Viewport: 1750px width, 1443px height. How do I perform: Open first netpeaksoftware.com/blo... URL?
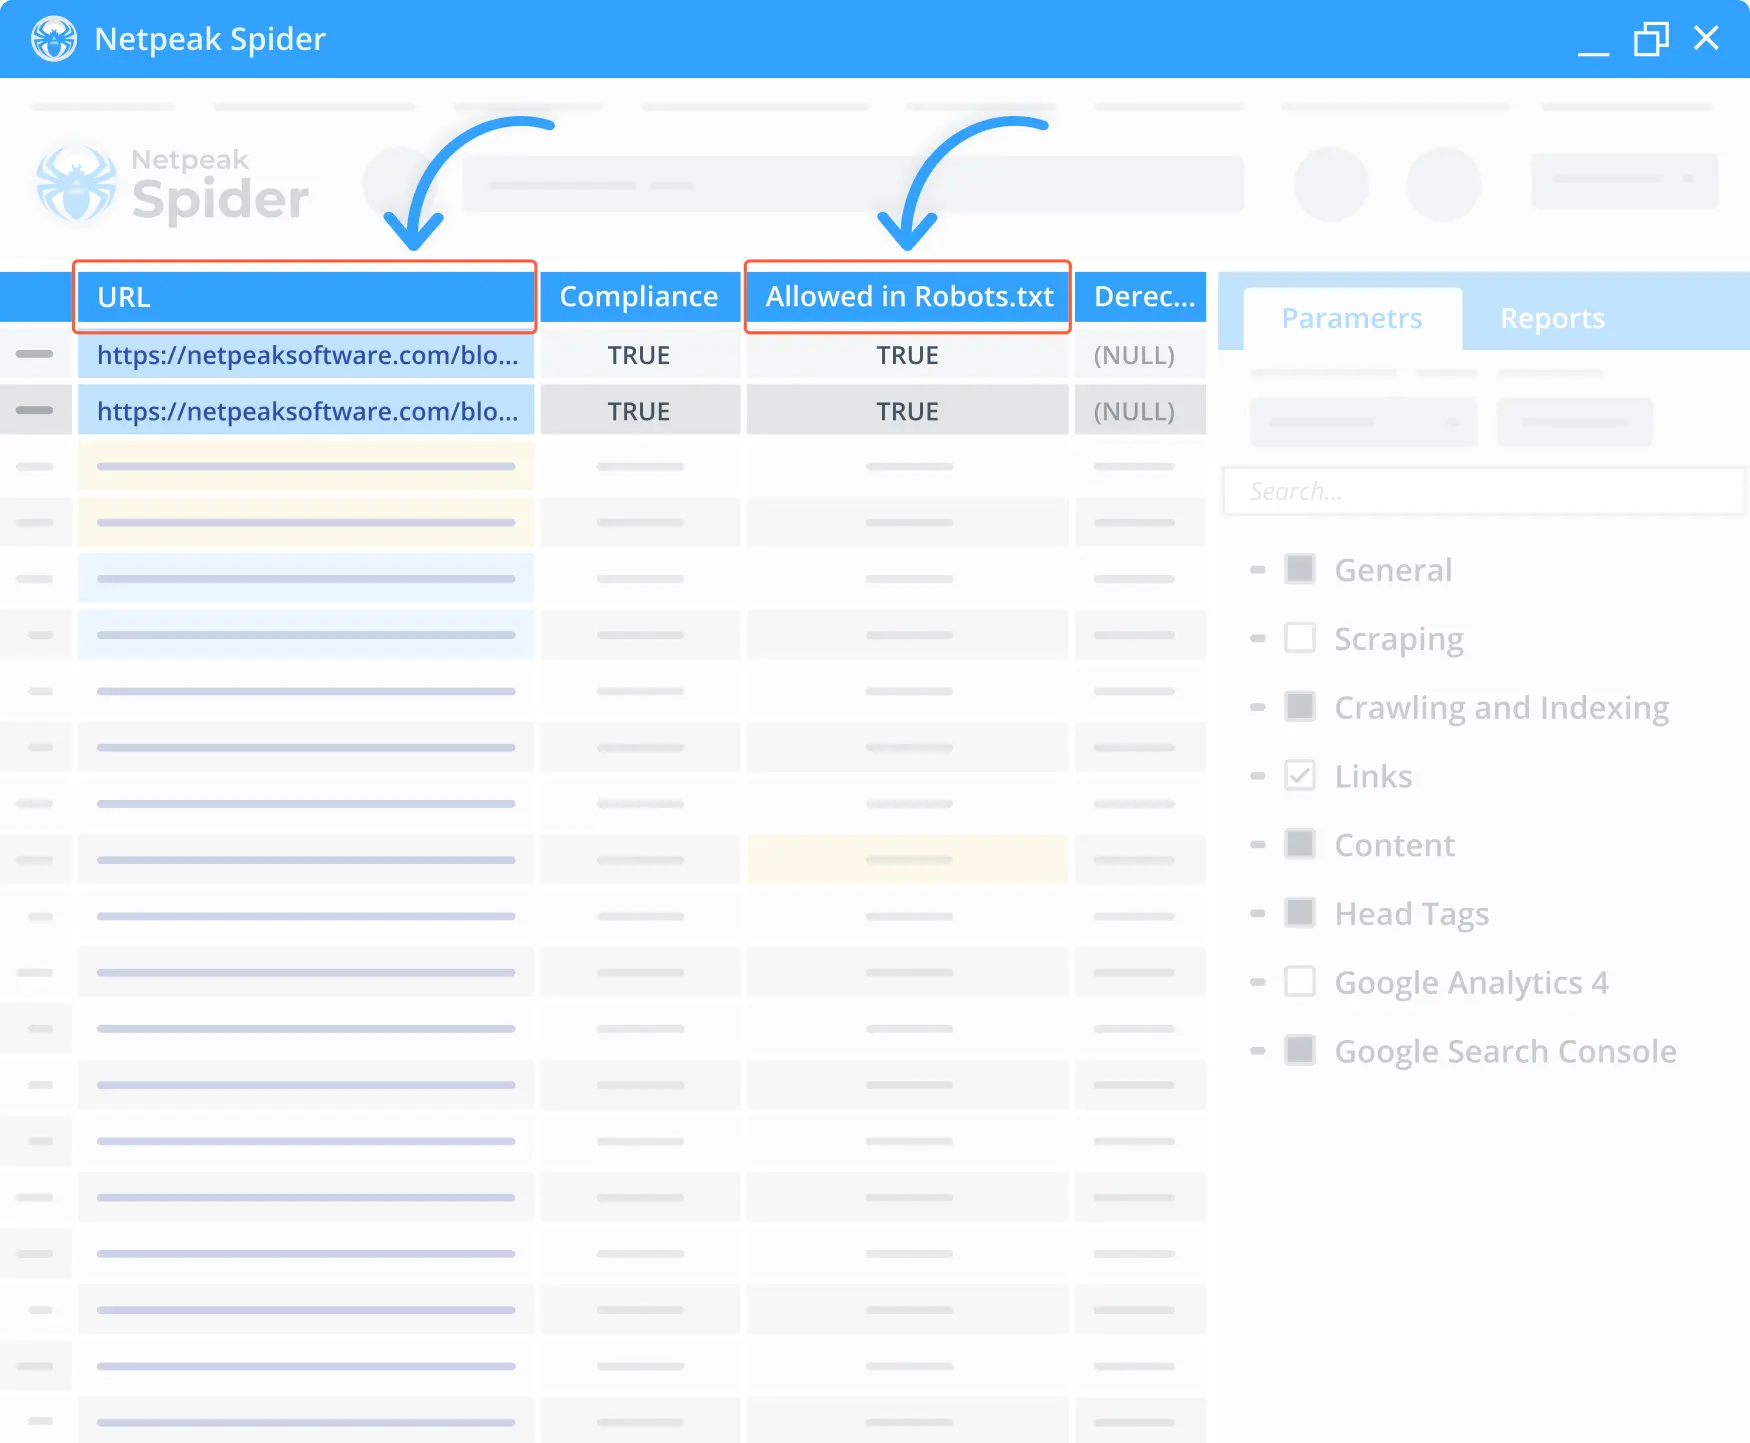[307, 355]
